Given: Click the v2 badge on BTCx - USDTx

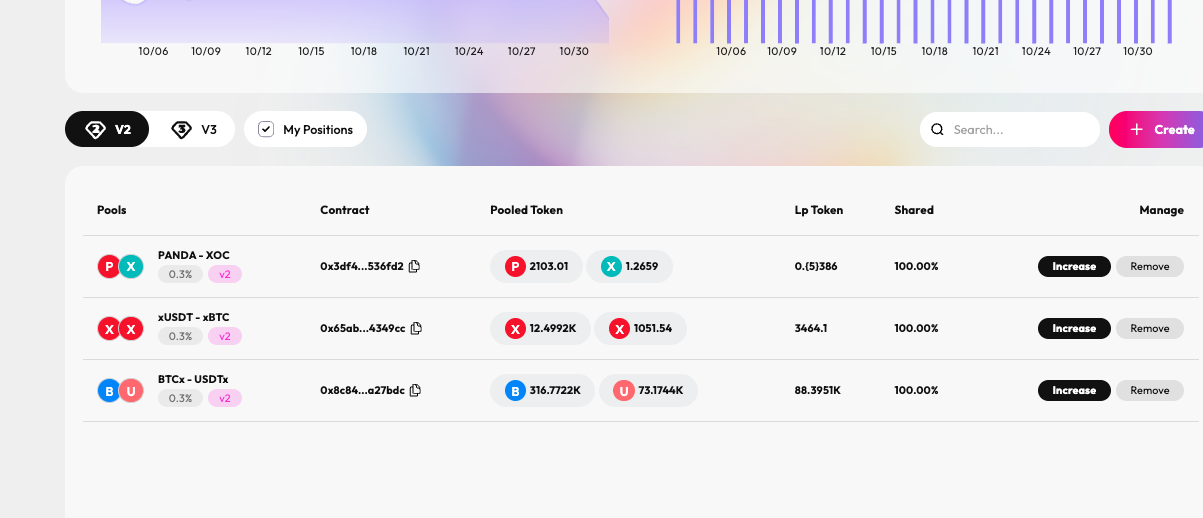Looking at the screenshot, I should coord(225,398).
